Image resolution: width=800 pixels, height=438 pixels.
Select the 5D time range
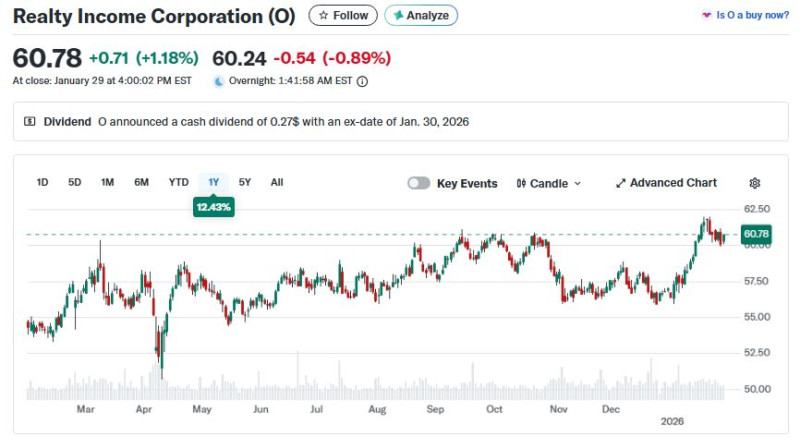coord(74,182)
